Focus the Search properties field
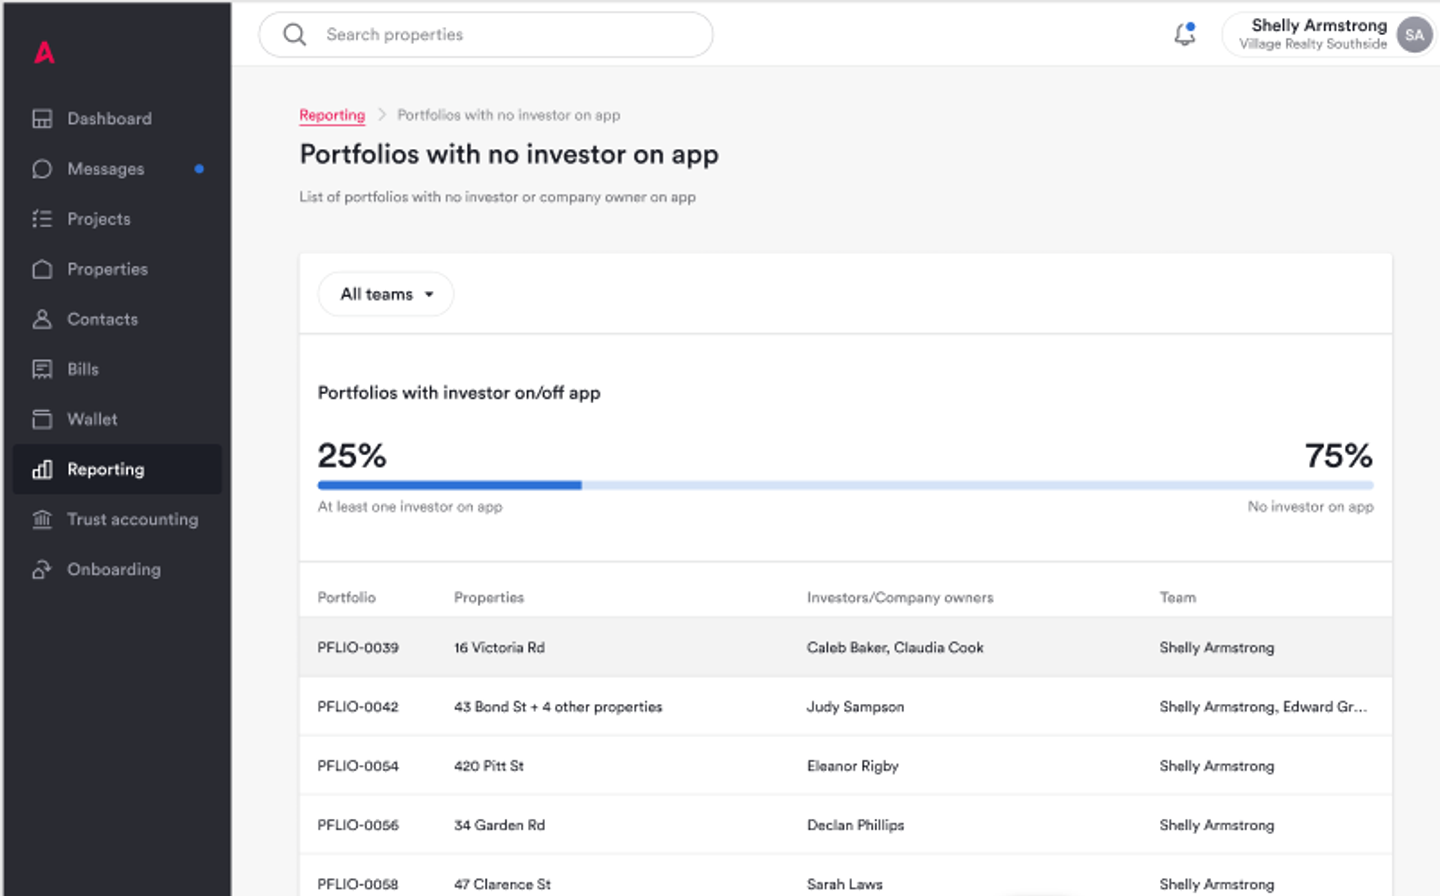The height and width of the screenshot is (896, 1440). [x=500, y=35]
